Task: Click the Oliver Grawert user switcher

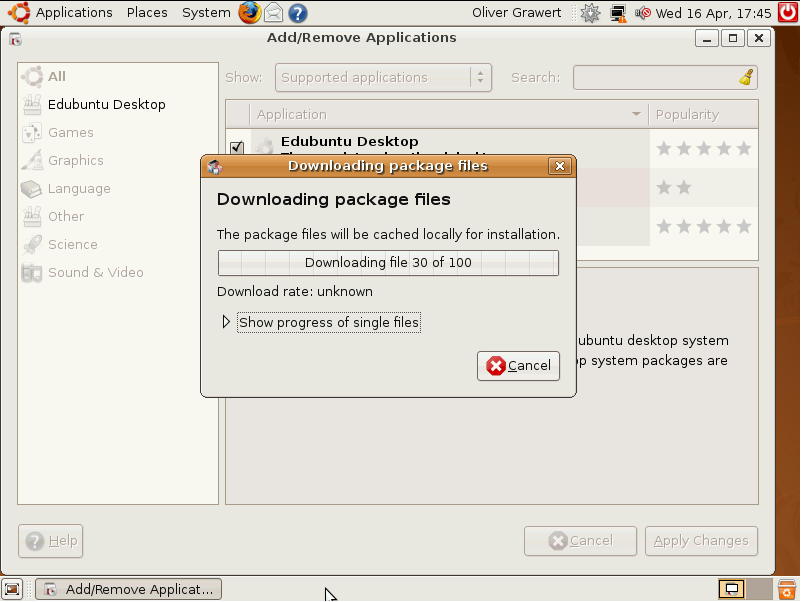Action: (516, 13)
